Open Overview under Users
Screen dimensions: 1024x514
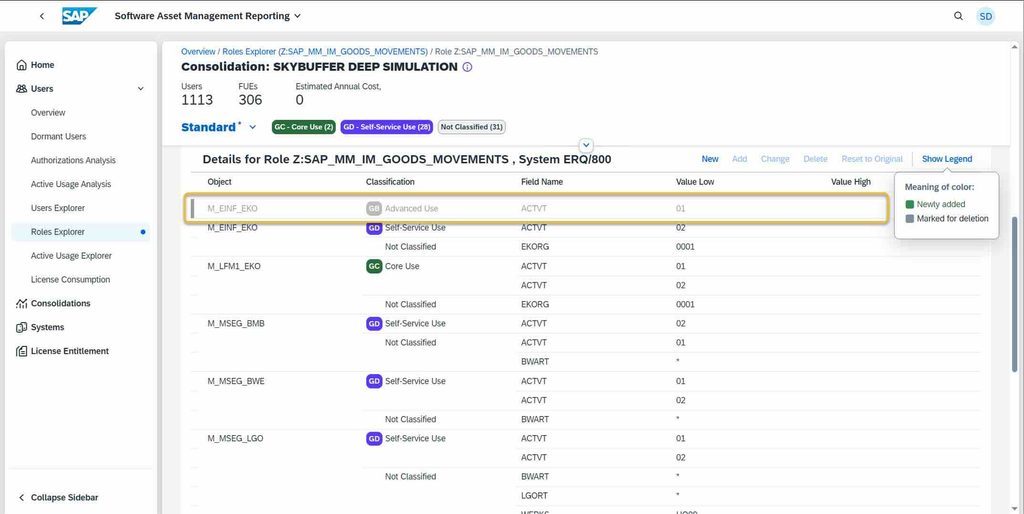[x=48, y=112]
